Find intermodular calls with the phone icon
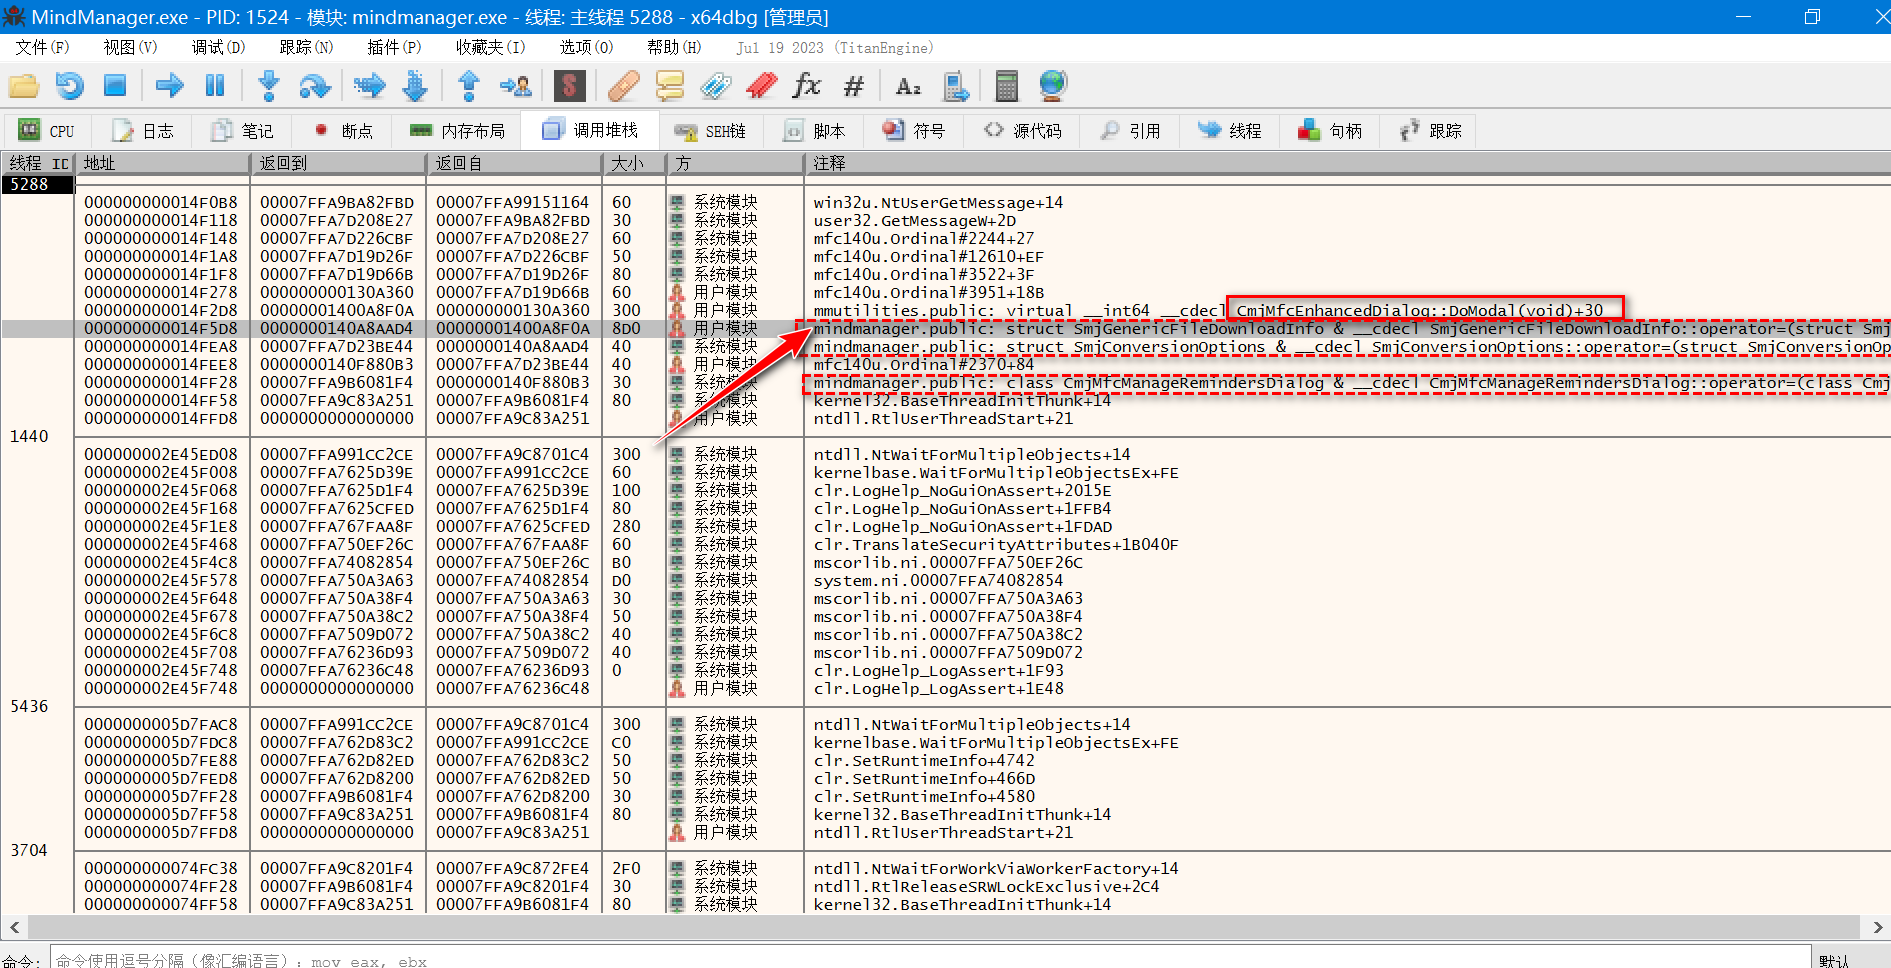Viewport: 1891px width, 968px height. pos(955,86)
